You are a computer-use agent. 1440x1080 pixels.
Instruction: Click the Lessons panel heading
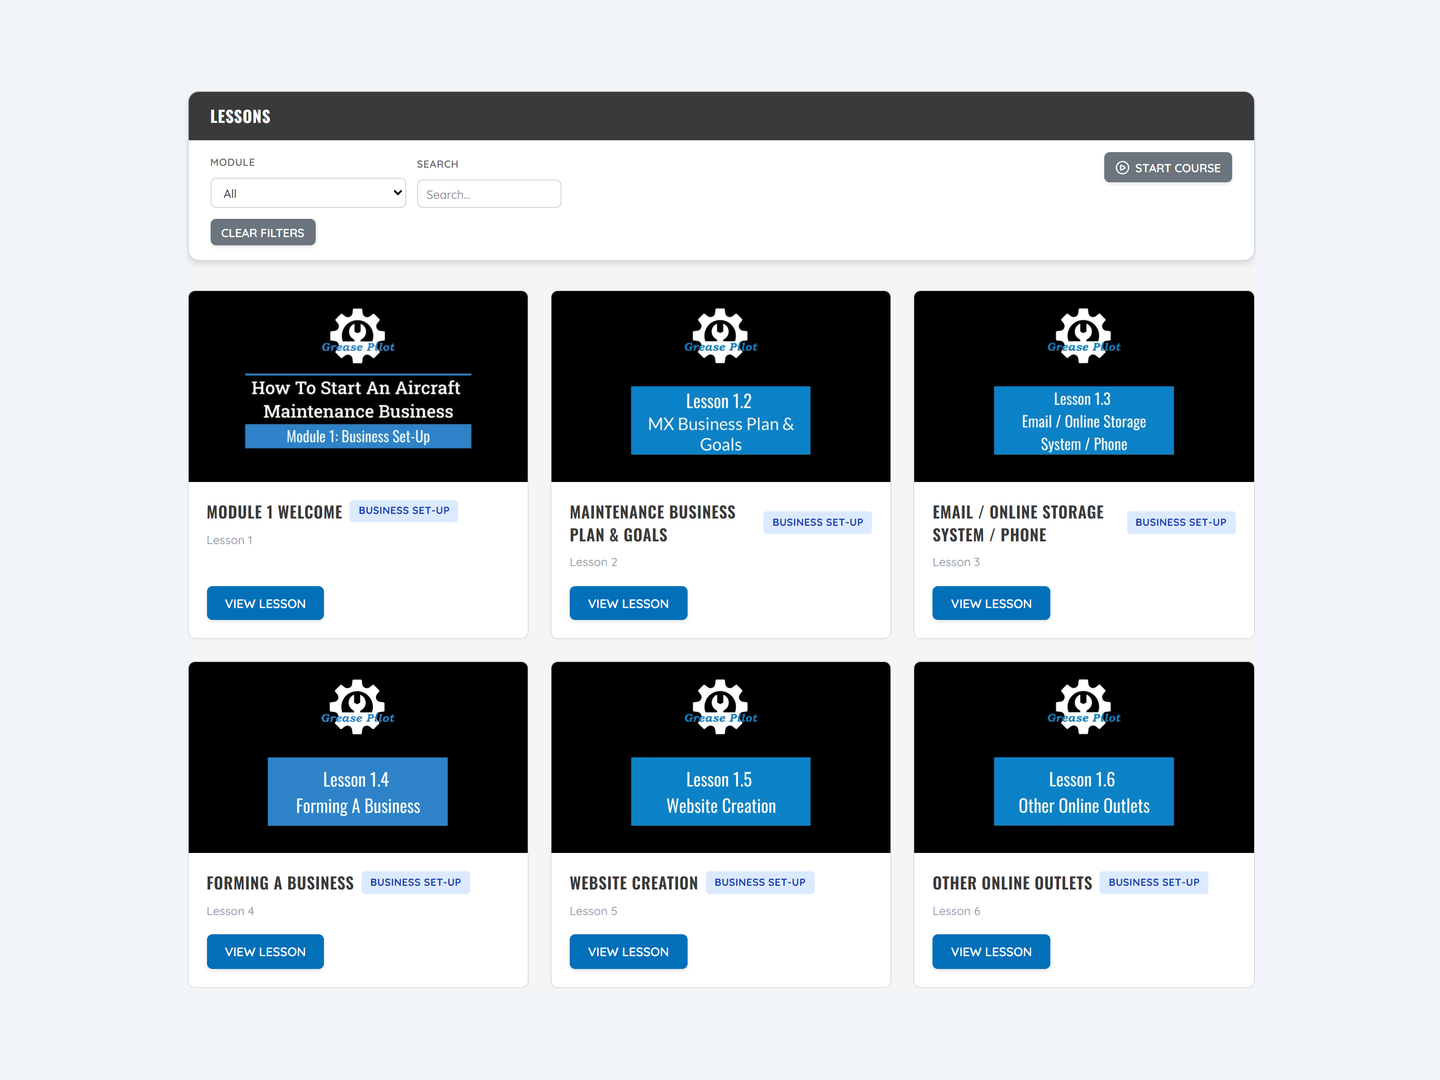240,116
